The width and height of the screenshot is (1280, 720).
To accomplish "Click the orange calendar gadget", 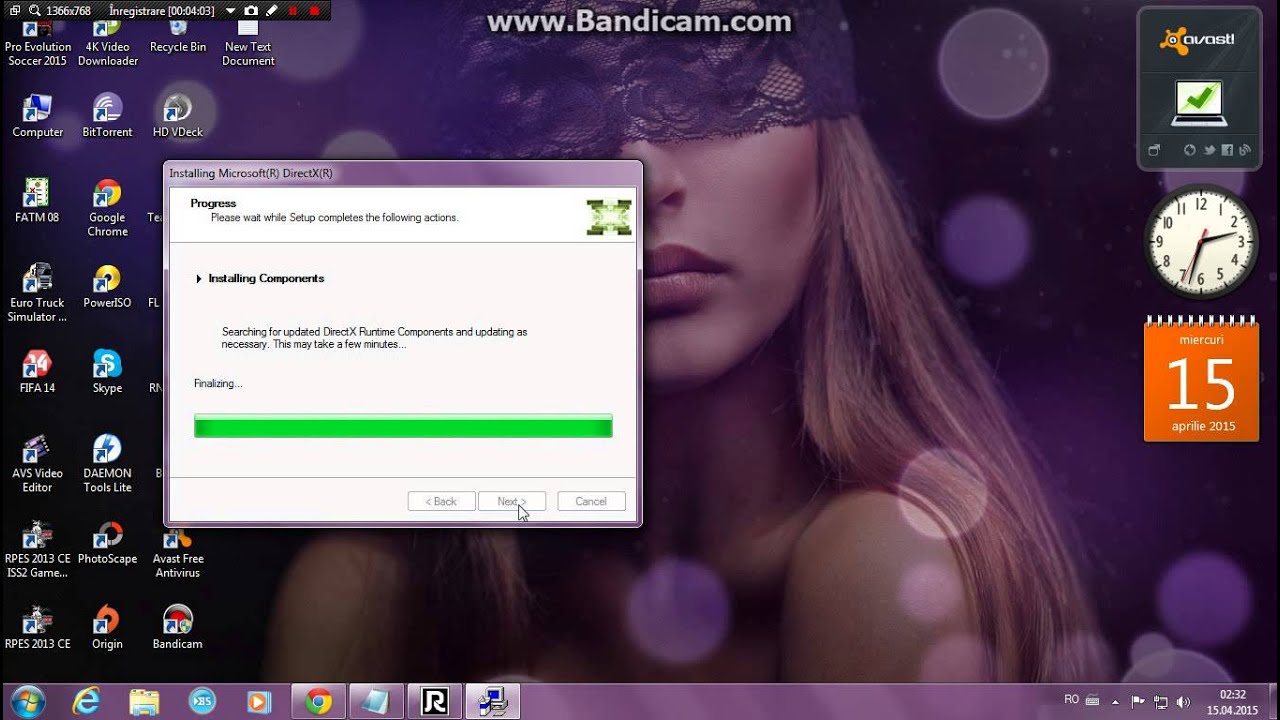I will tap(1201, 380).
